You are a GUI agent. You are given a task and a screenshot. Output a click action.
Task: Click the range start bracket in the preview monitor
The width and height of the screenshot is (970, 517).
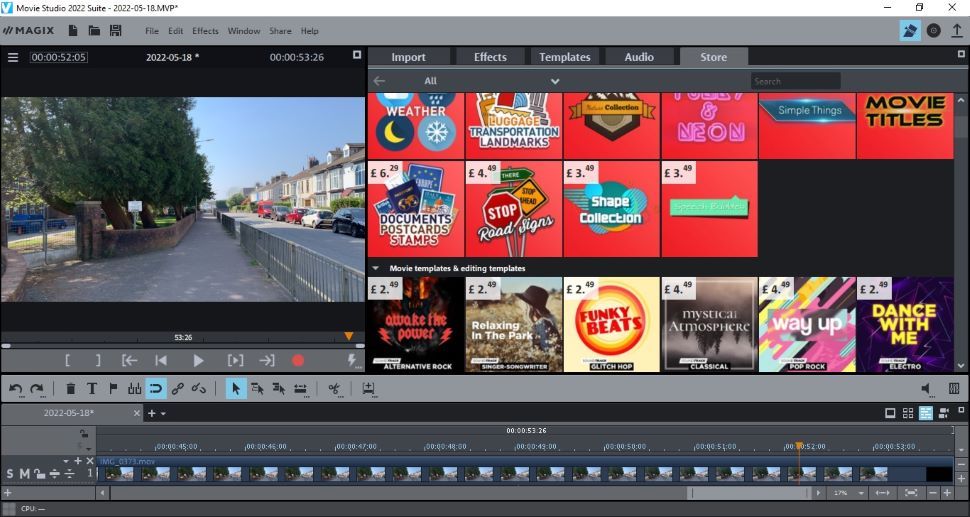[x=67, y=361]
